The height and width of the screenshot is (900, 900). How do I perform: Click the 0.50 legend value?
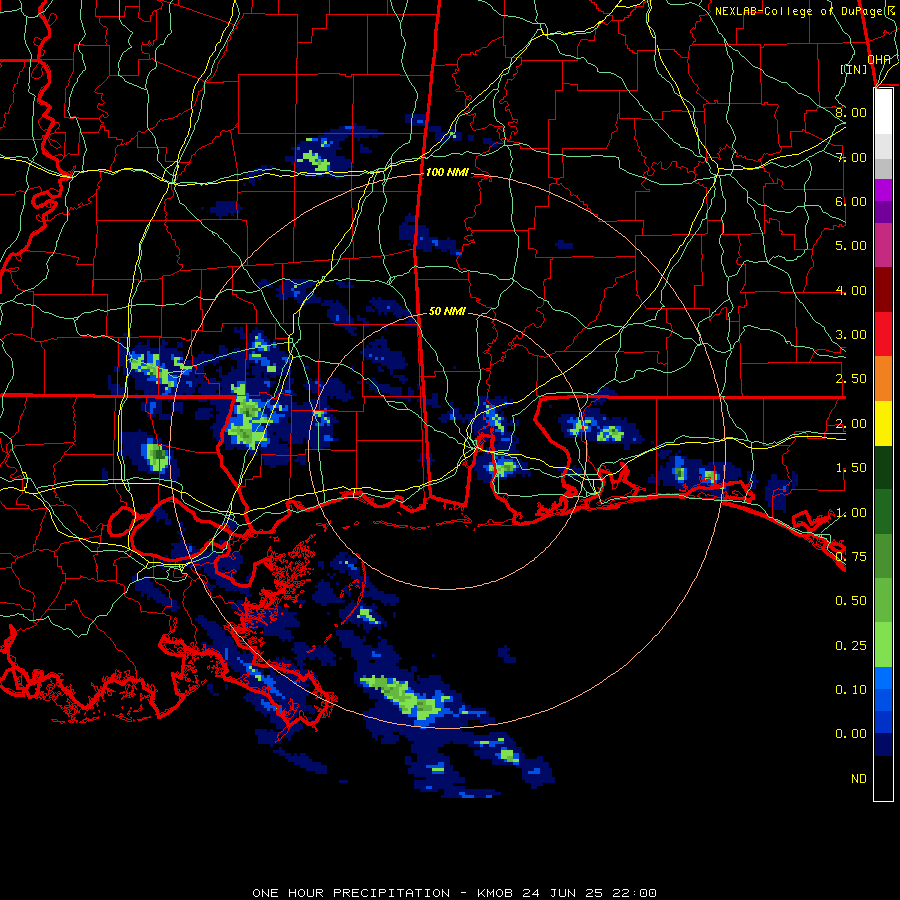851,601
